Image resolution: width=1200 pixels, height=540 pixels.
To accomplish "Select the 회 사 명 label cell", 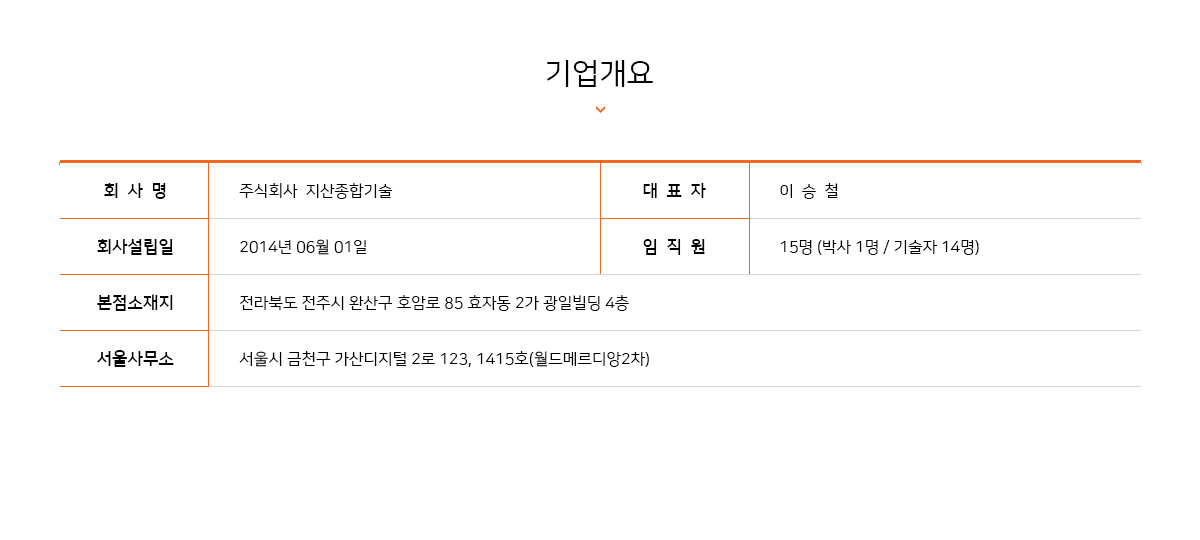I will [134, 190].
